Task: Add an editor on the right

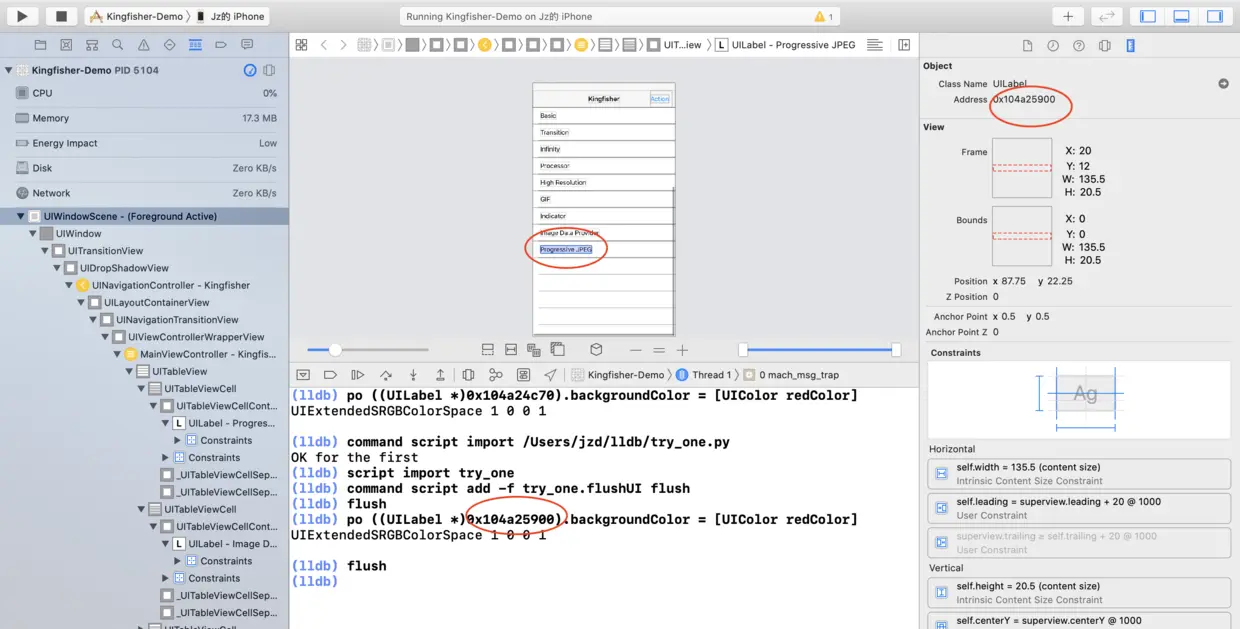Action: click(904, 45)
